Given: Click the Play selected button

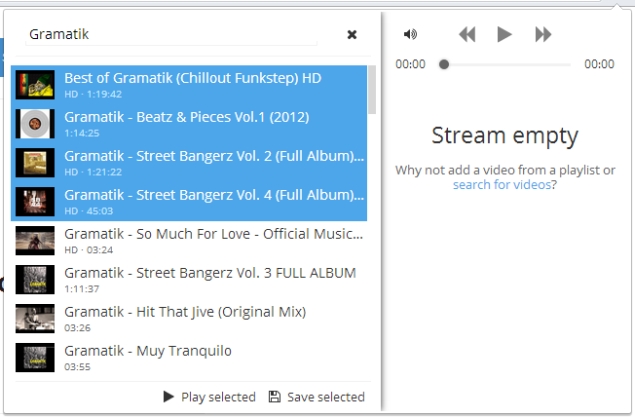Looking at the screenshot, I should click(209, 397).
